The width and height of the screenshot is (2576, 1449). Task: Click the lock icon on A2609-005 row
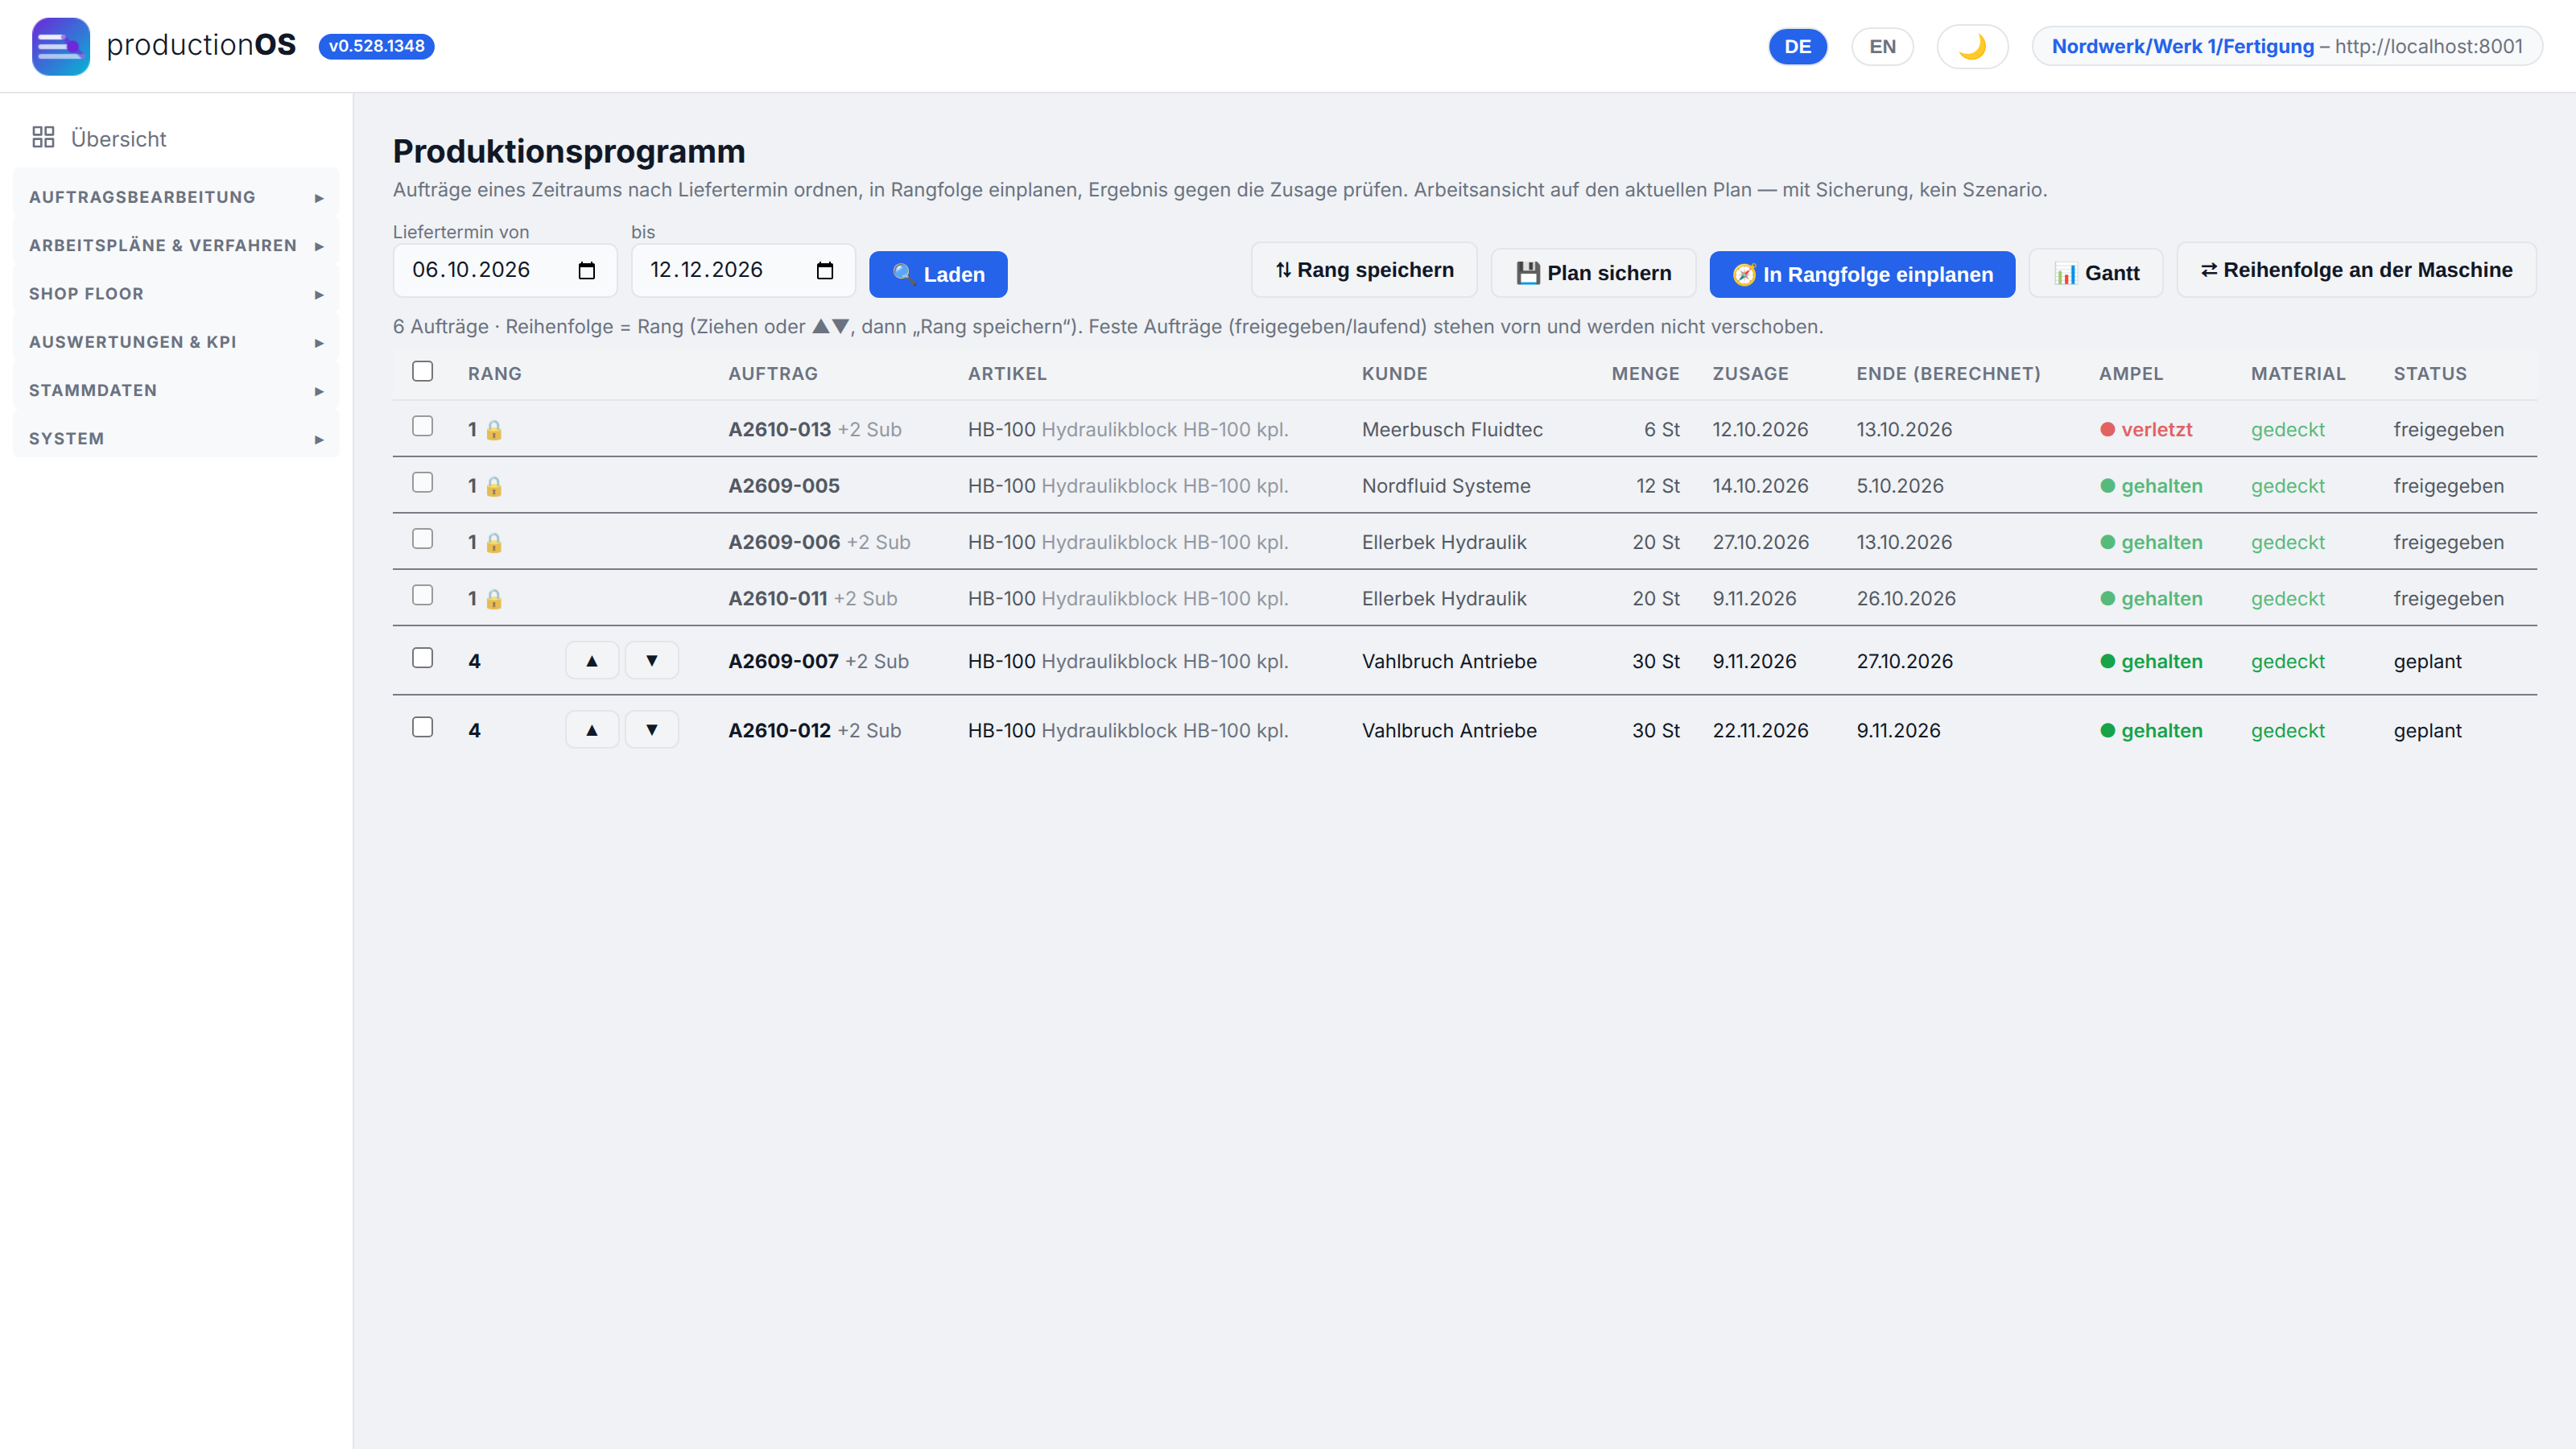coord(494,486)
